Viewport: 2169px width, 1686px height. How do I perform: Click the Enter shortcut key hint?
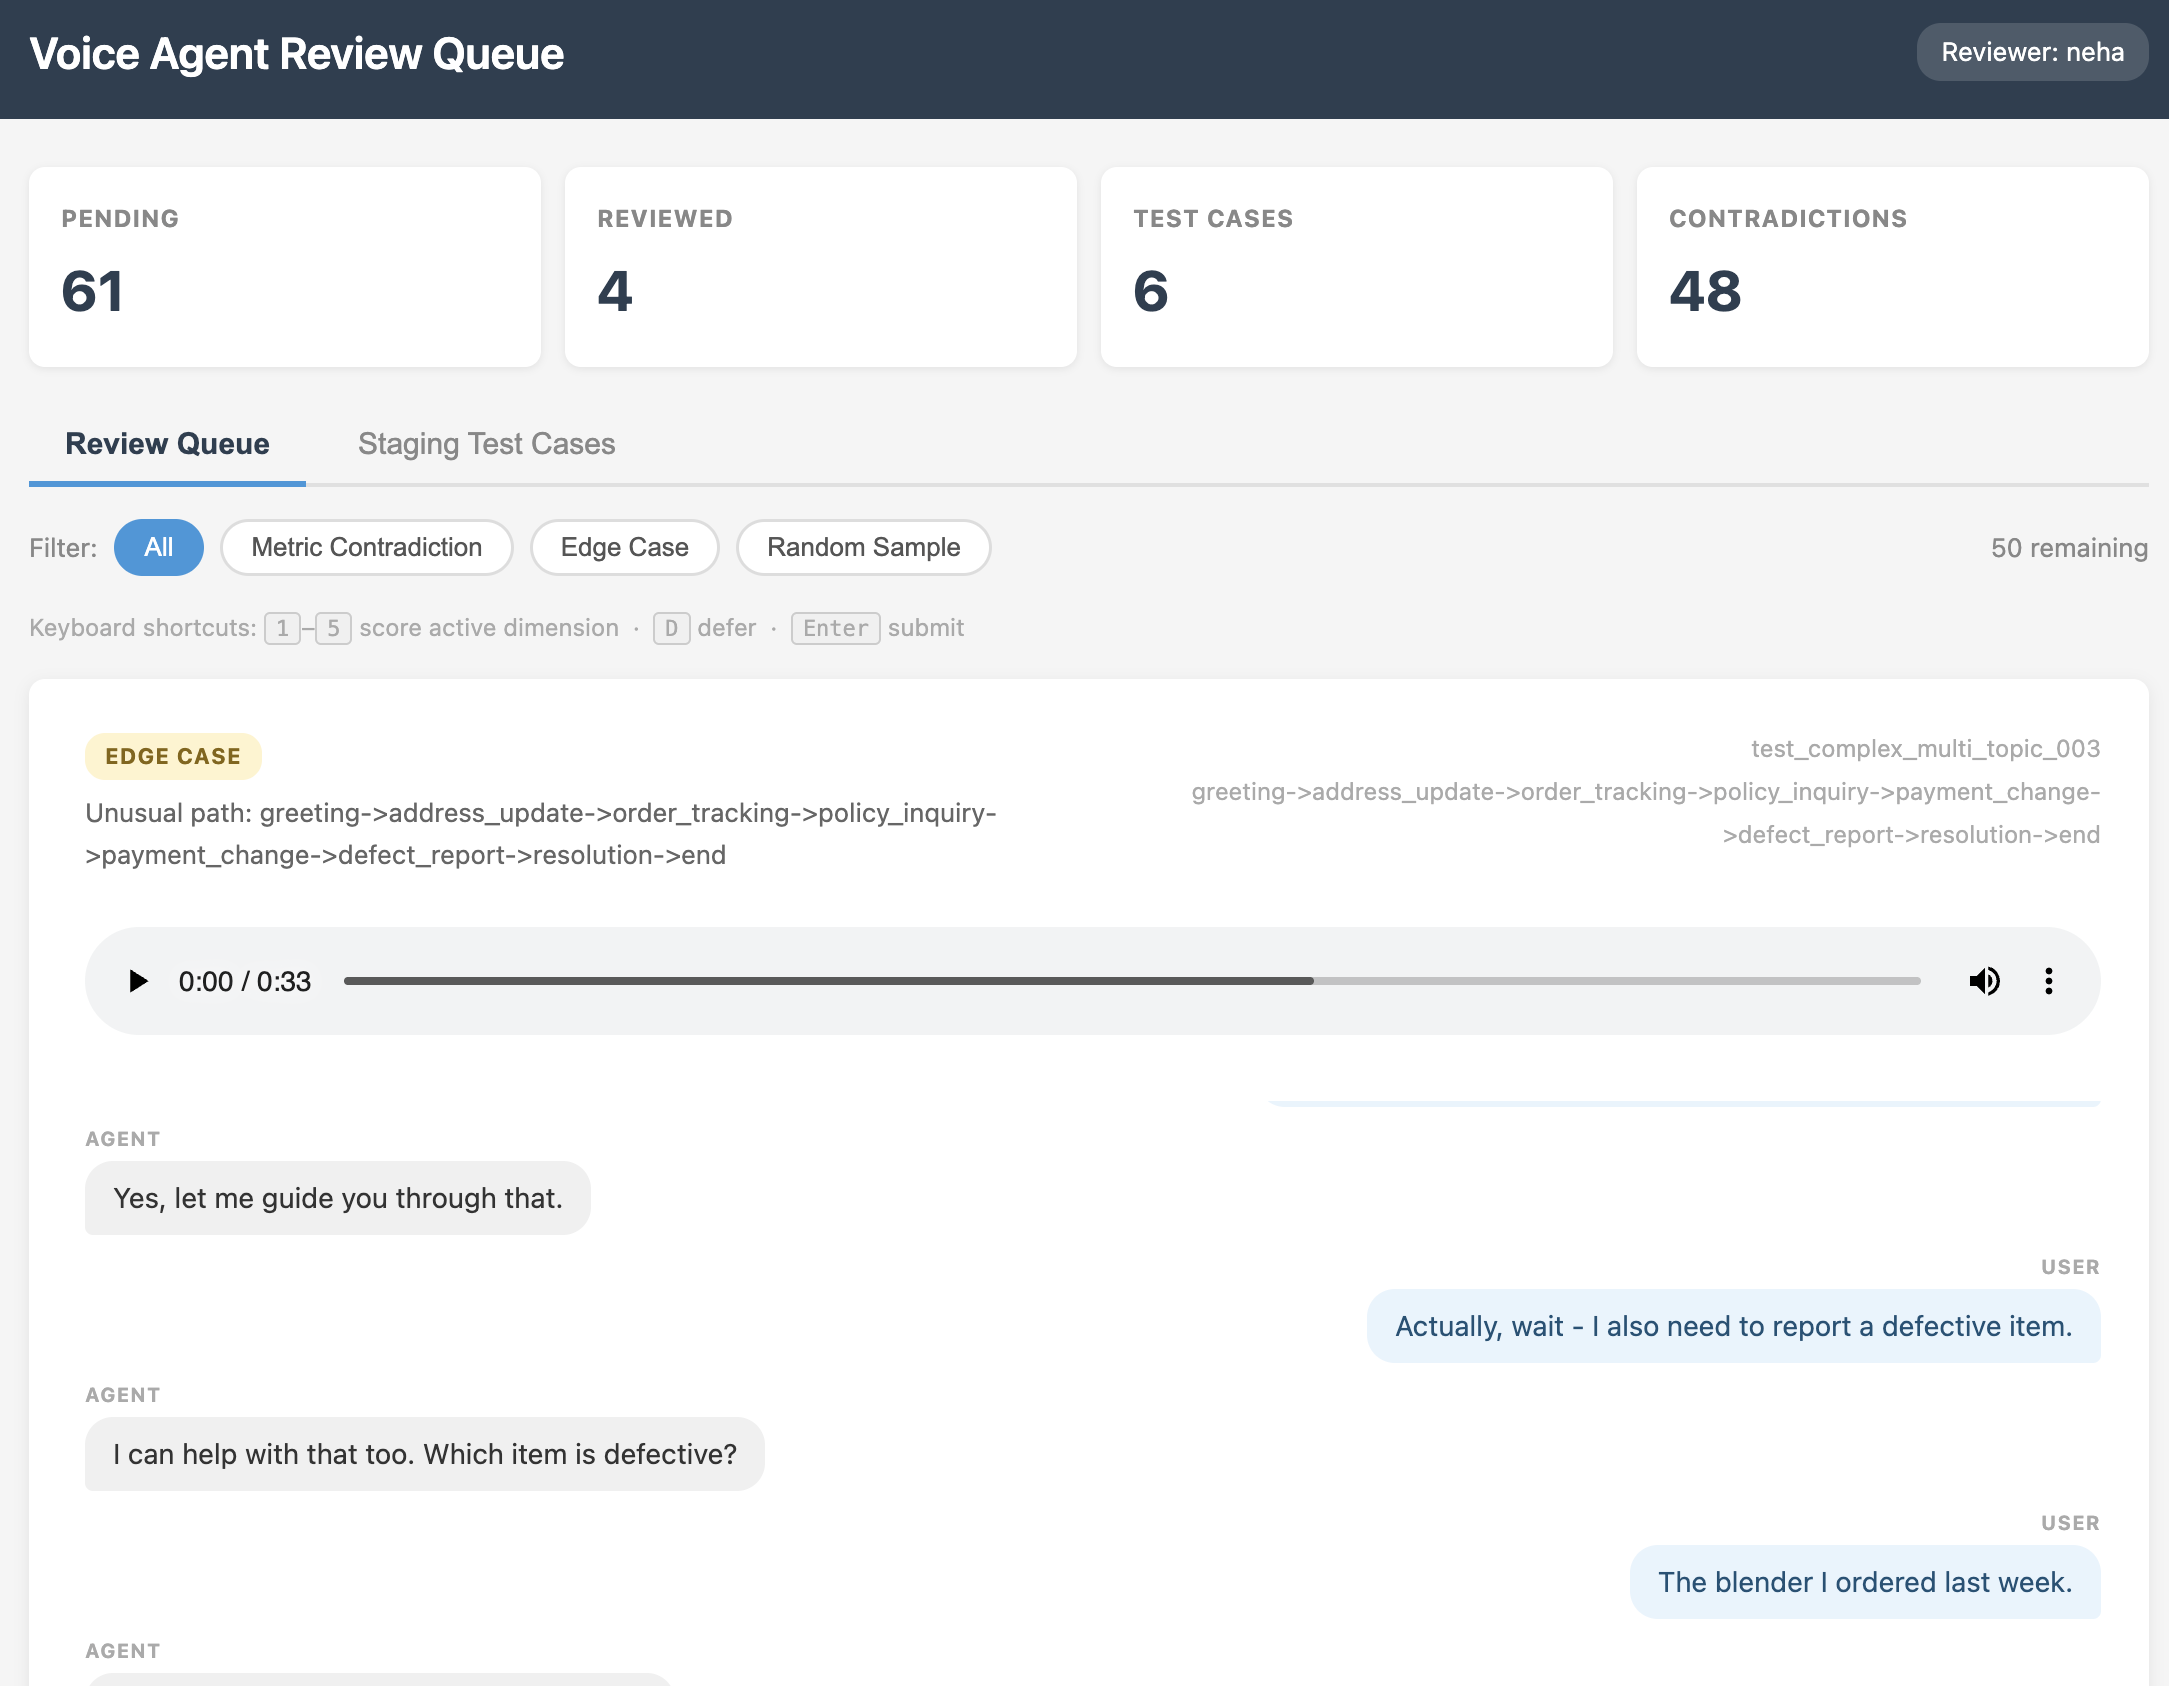pyautogui.click(x=835, y=628)
